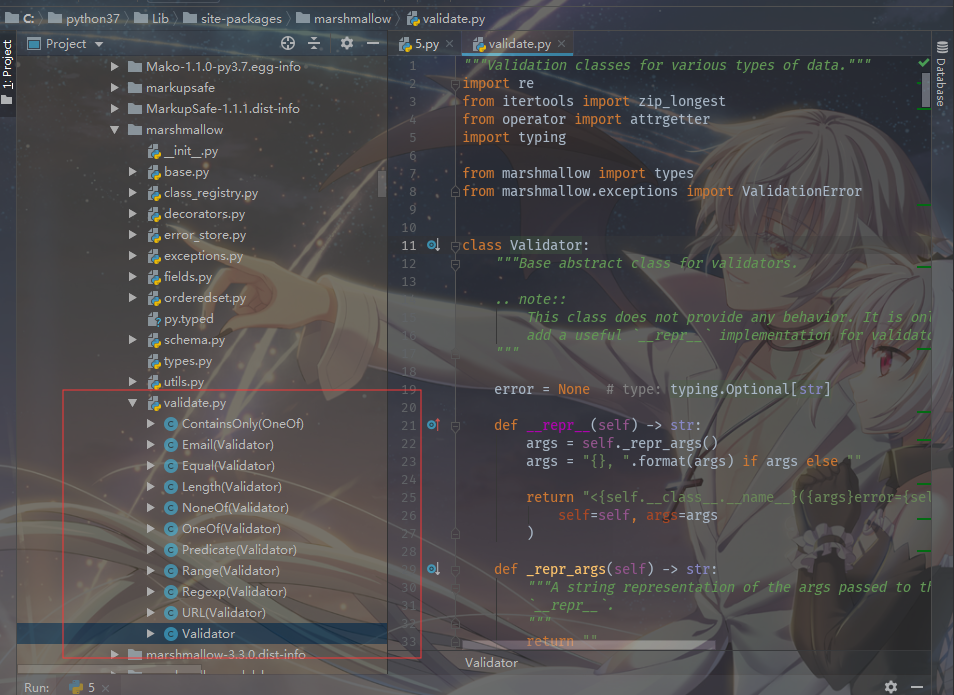Select decorators.py in the tree
The width and height of the screenshot is (954, 695).
pos(204,214)
